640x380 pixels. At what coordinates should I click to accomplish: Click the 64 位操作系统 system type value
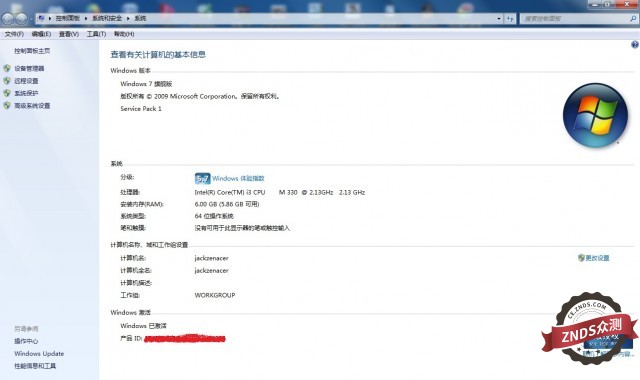(x=214, y=216)
